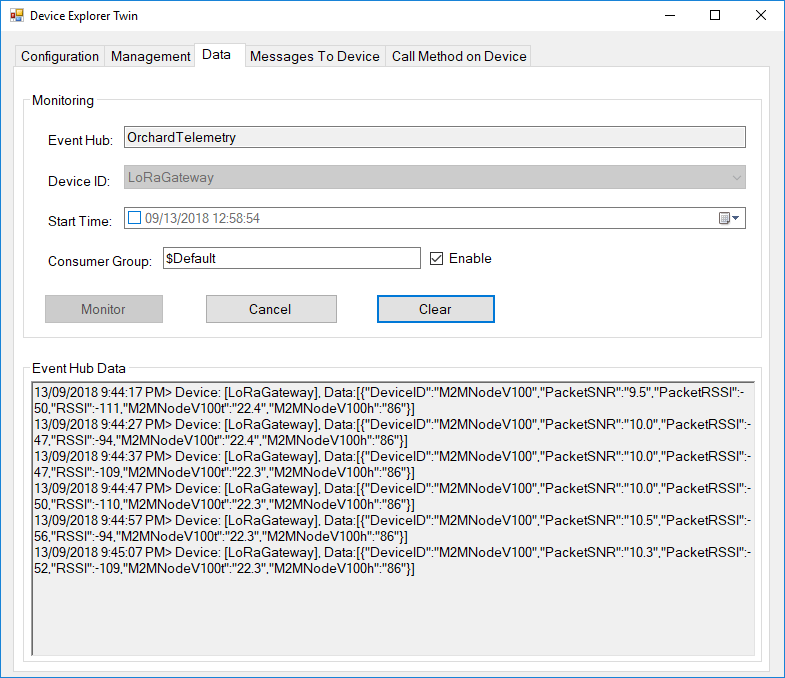
Task: Click the greyed-out Monitor button
Action: click(x=104, y=309)
